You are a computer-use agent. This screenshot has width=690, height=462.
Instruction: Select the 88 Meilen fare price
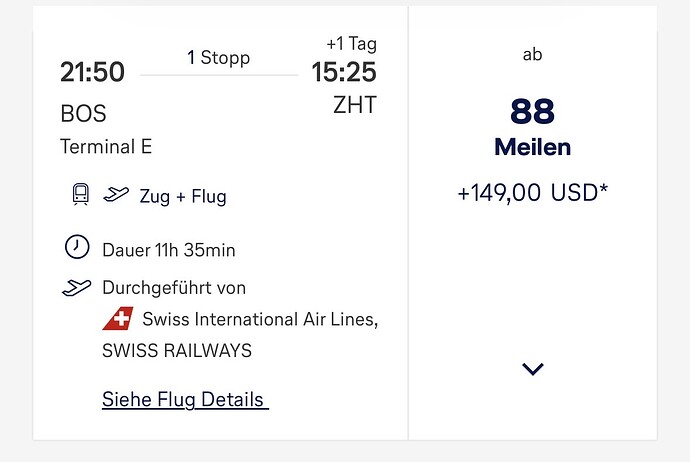pyautogui.click(x=532, y=125)
